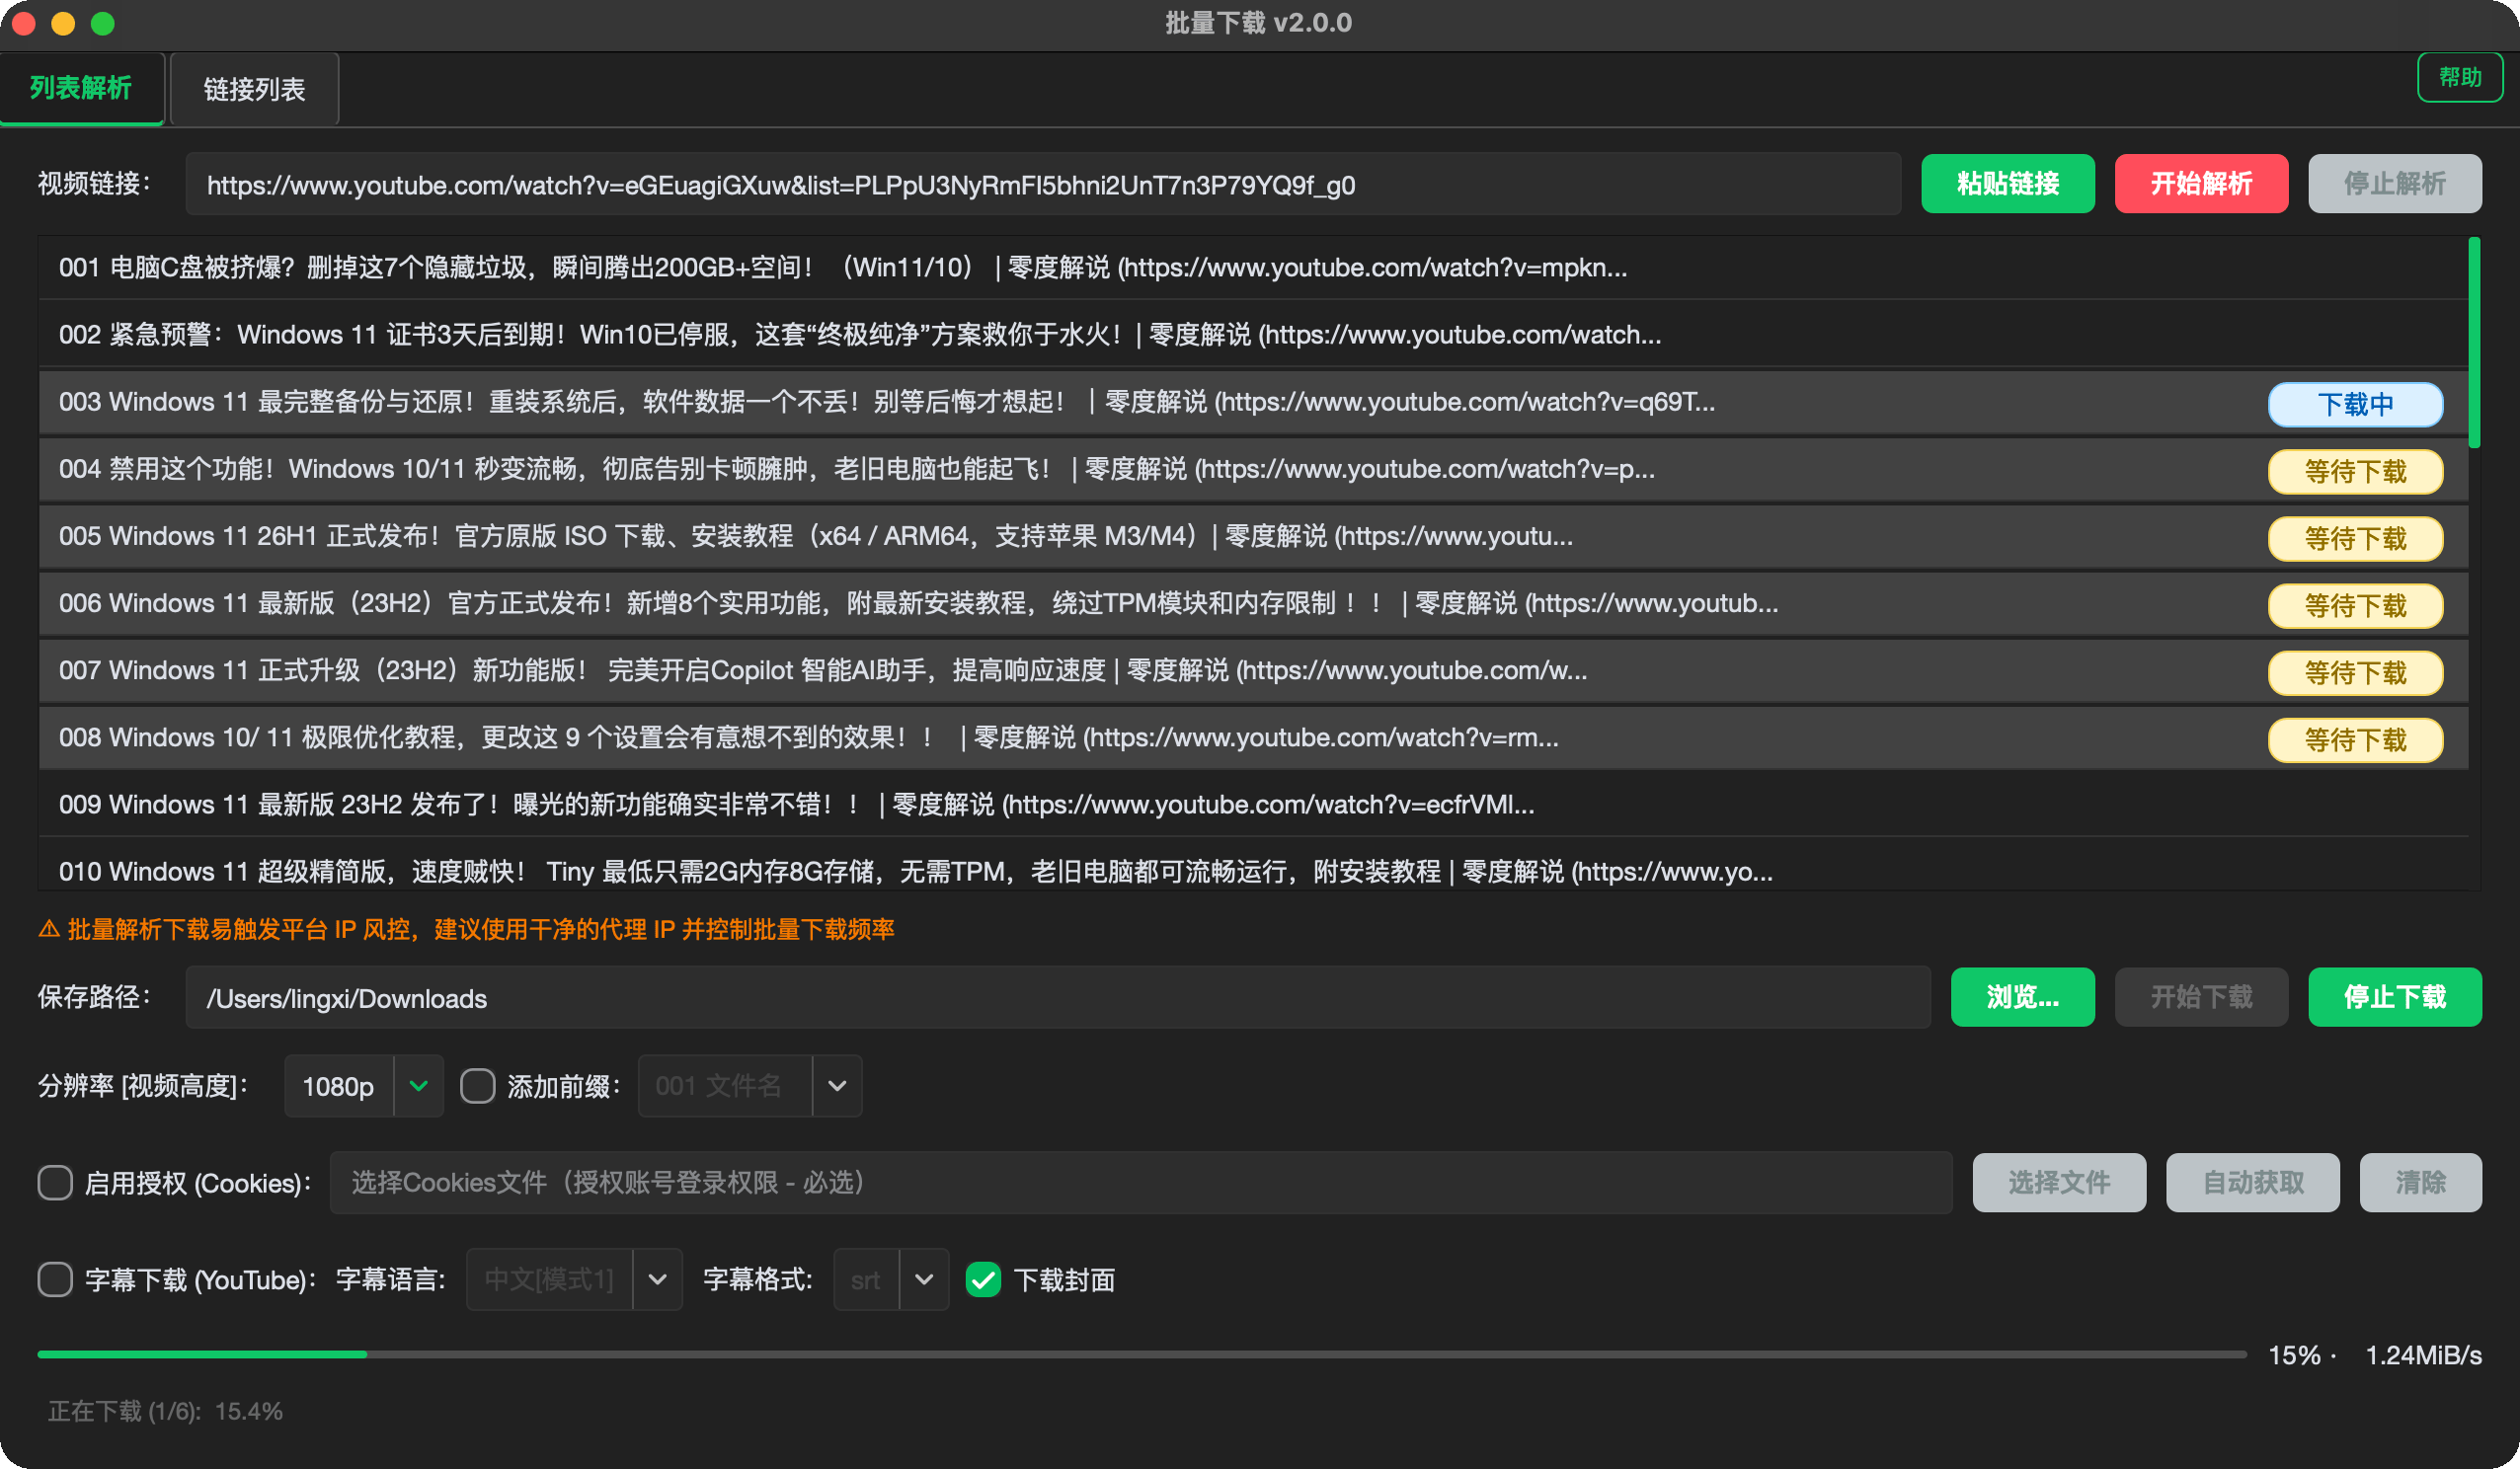Switch to the 列表解析 tab
2520x1469 pixels.
[x=81, y=88]
